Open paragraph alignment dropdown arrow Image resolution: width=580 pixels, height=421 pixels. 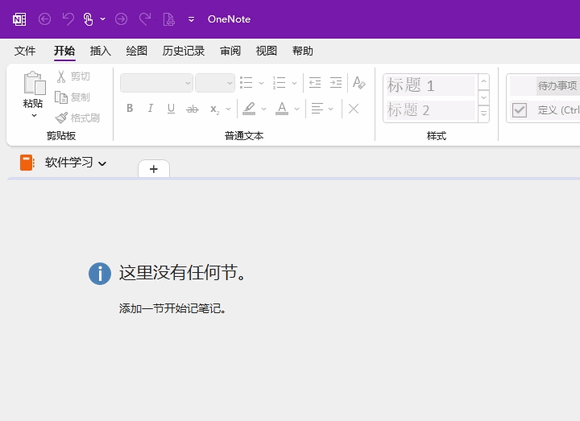coord(331,109)
